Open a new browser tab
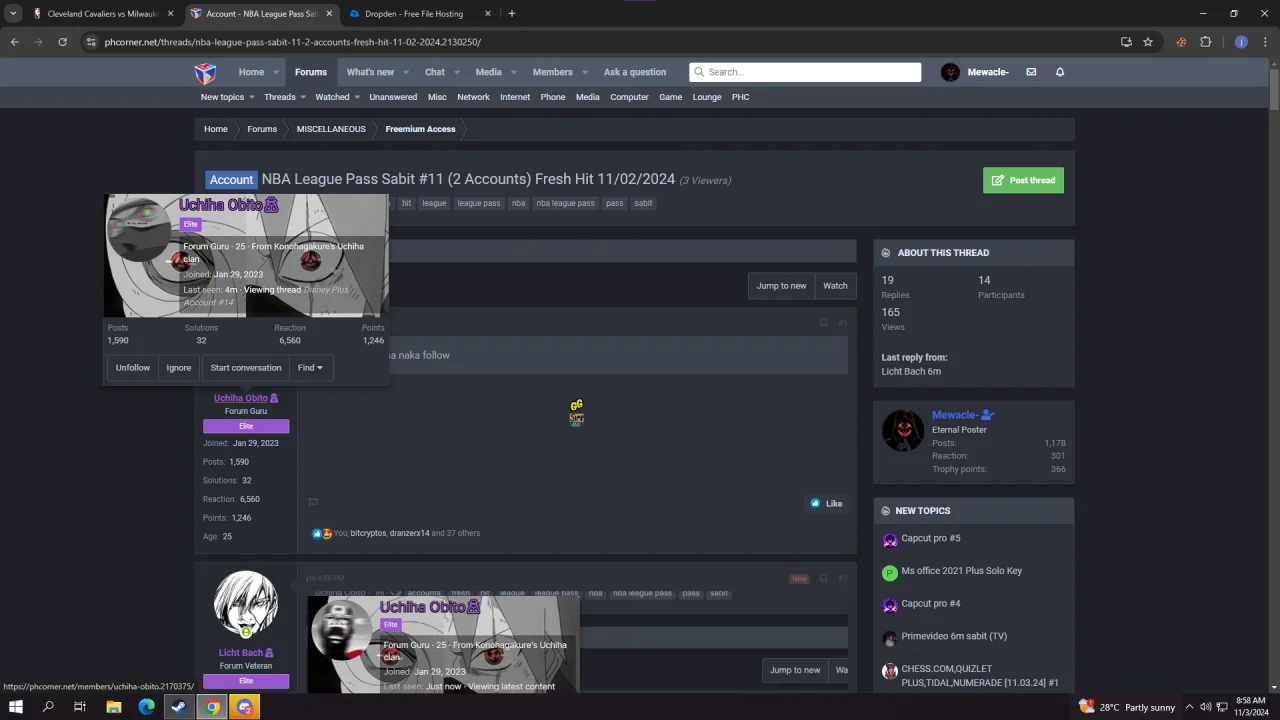The width and height of the screenshot is (1280, 720). coord(511,14)
